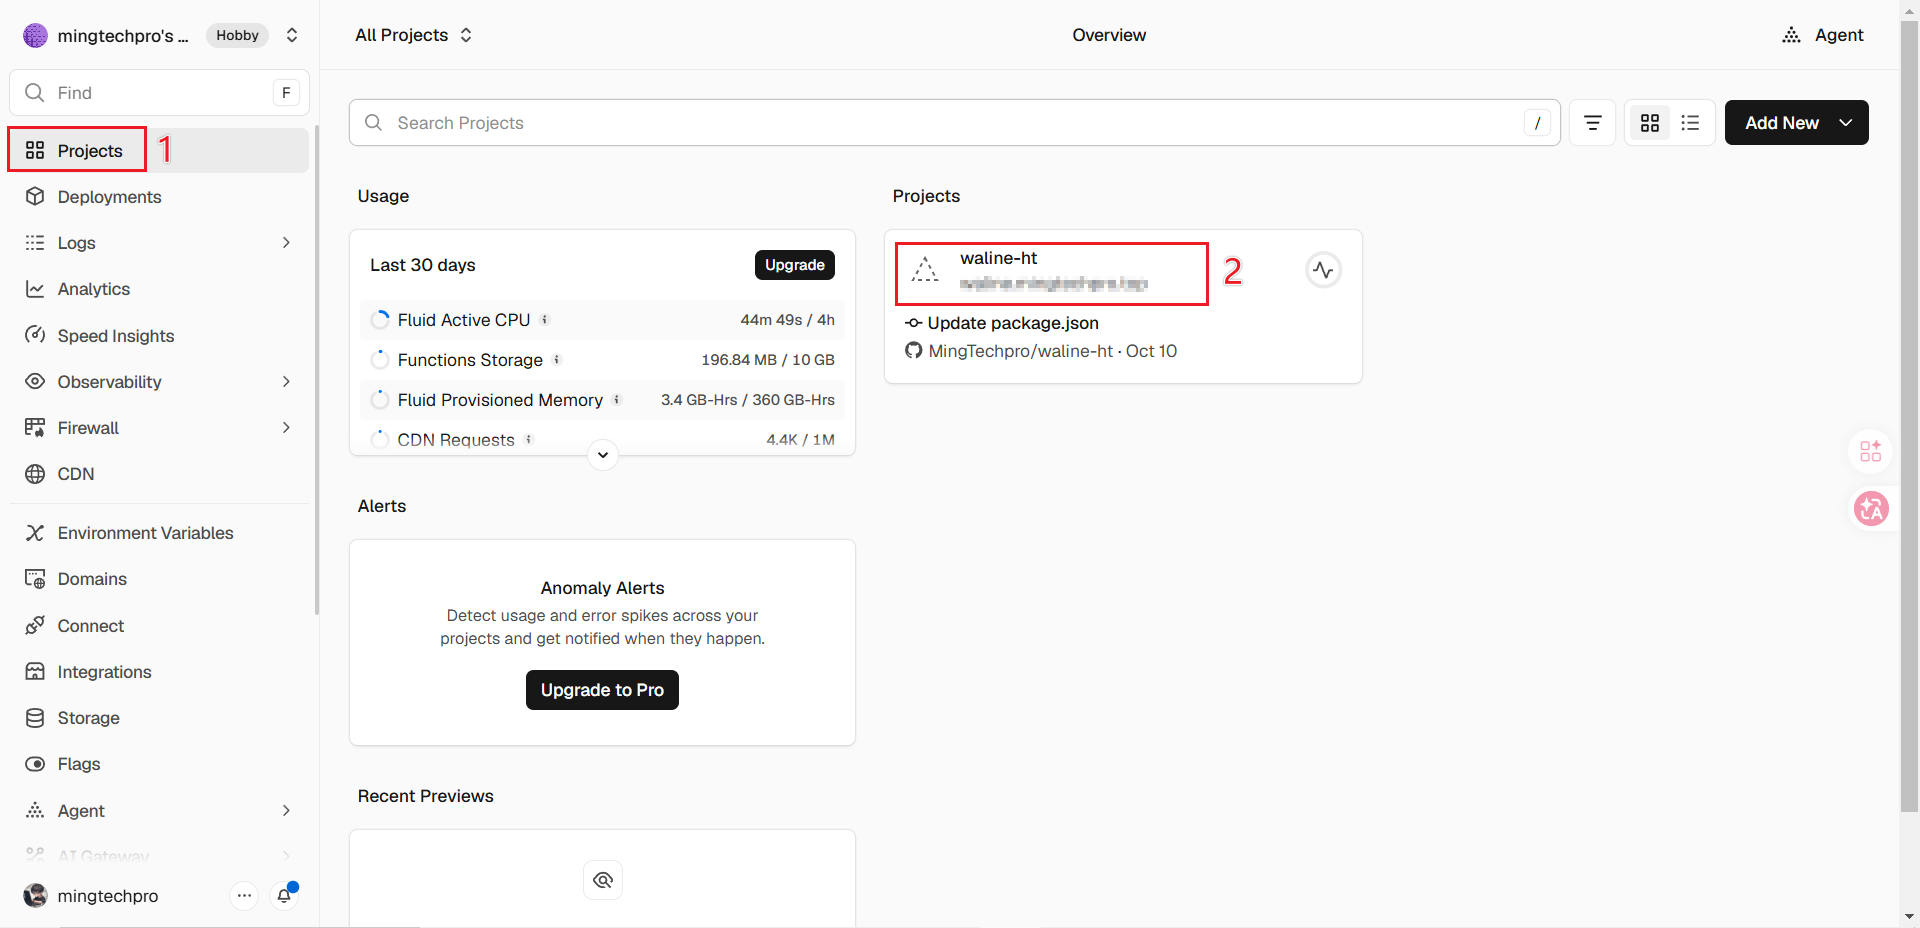This screenshot has height=928, width=1920.
Task: Expand the Firewall chevron
Action: [286, 428]
